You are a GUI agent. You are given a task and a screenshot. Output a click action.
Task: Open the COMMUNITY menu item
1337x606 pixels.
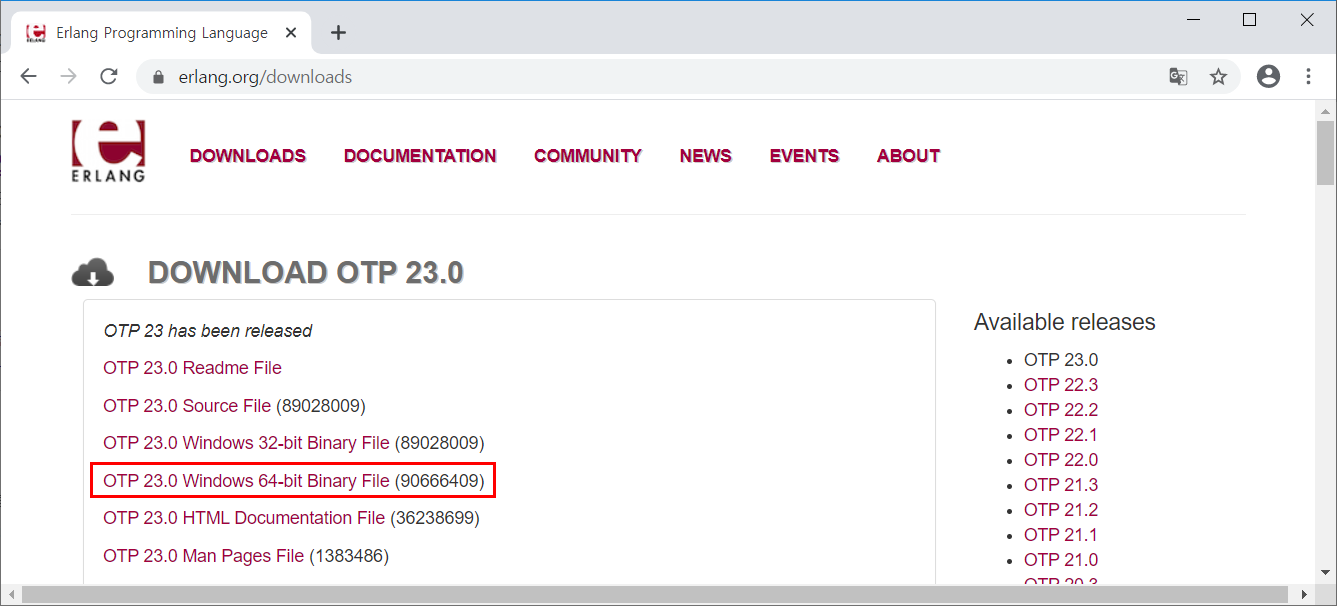pyautogui.click(x=588, y=156)
